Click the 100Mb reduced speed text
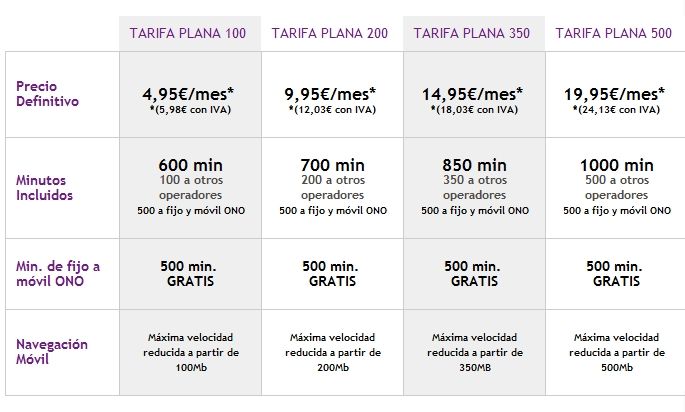Viewport: 685px width, 412px height. (x=189, y=367)
